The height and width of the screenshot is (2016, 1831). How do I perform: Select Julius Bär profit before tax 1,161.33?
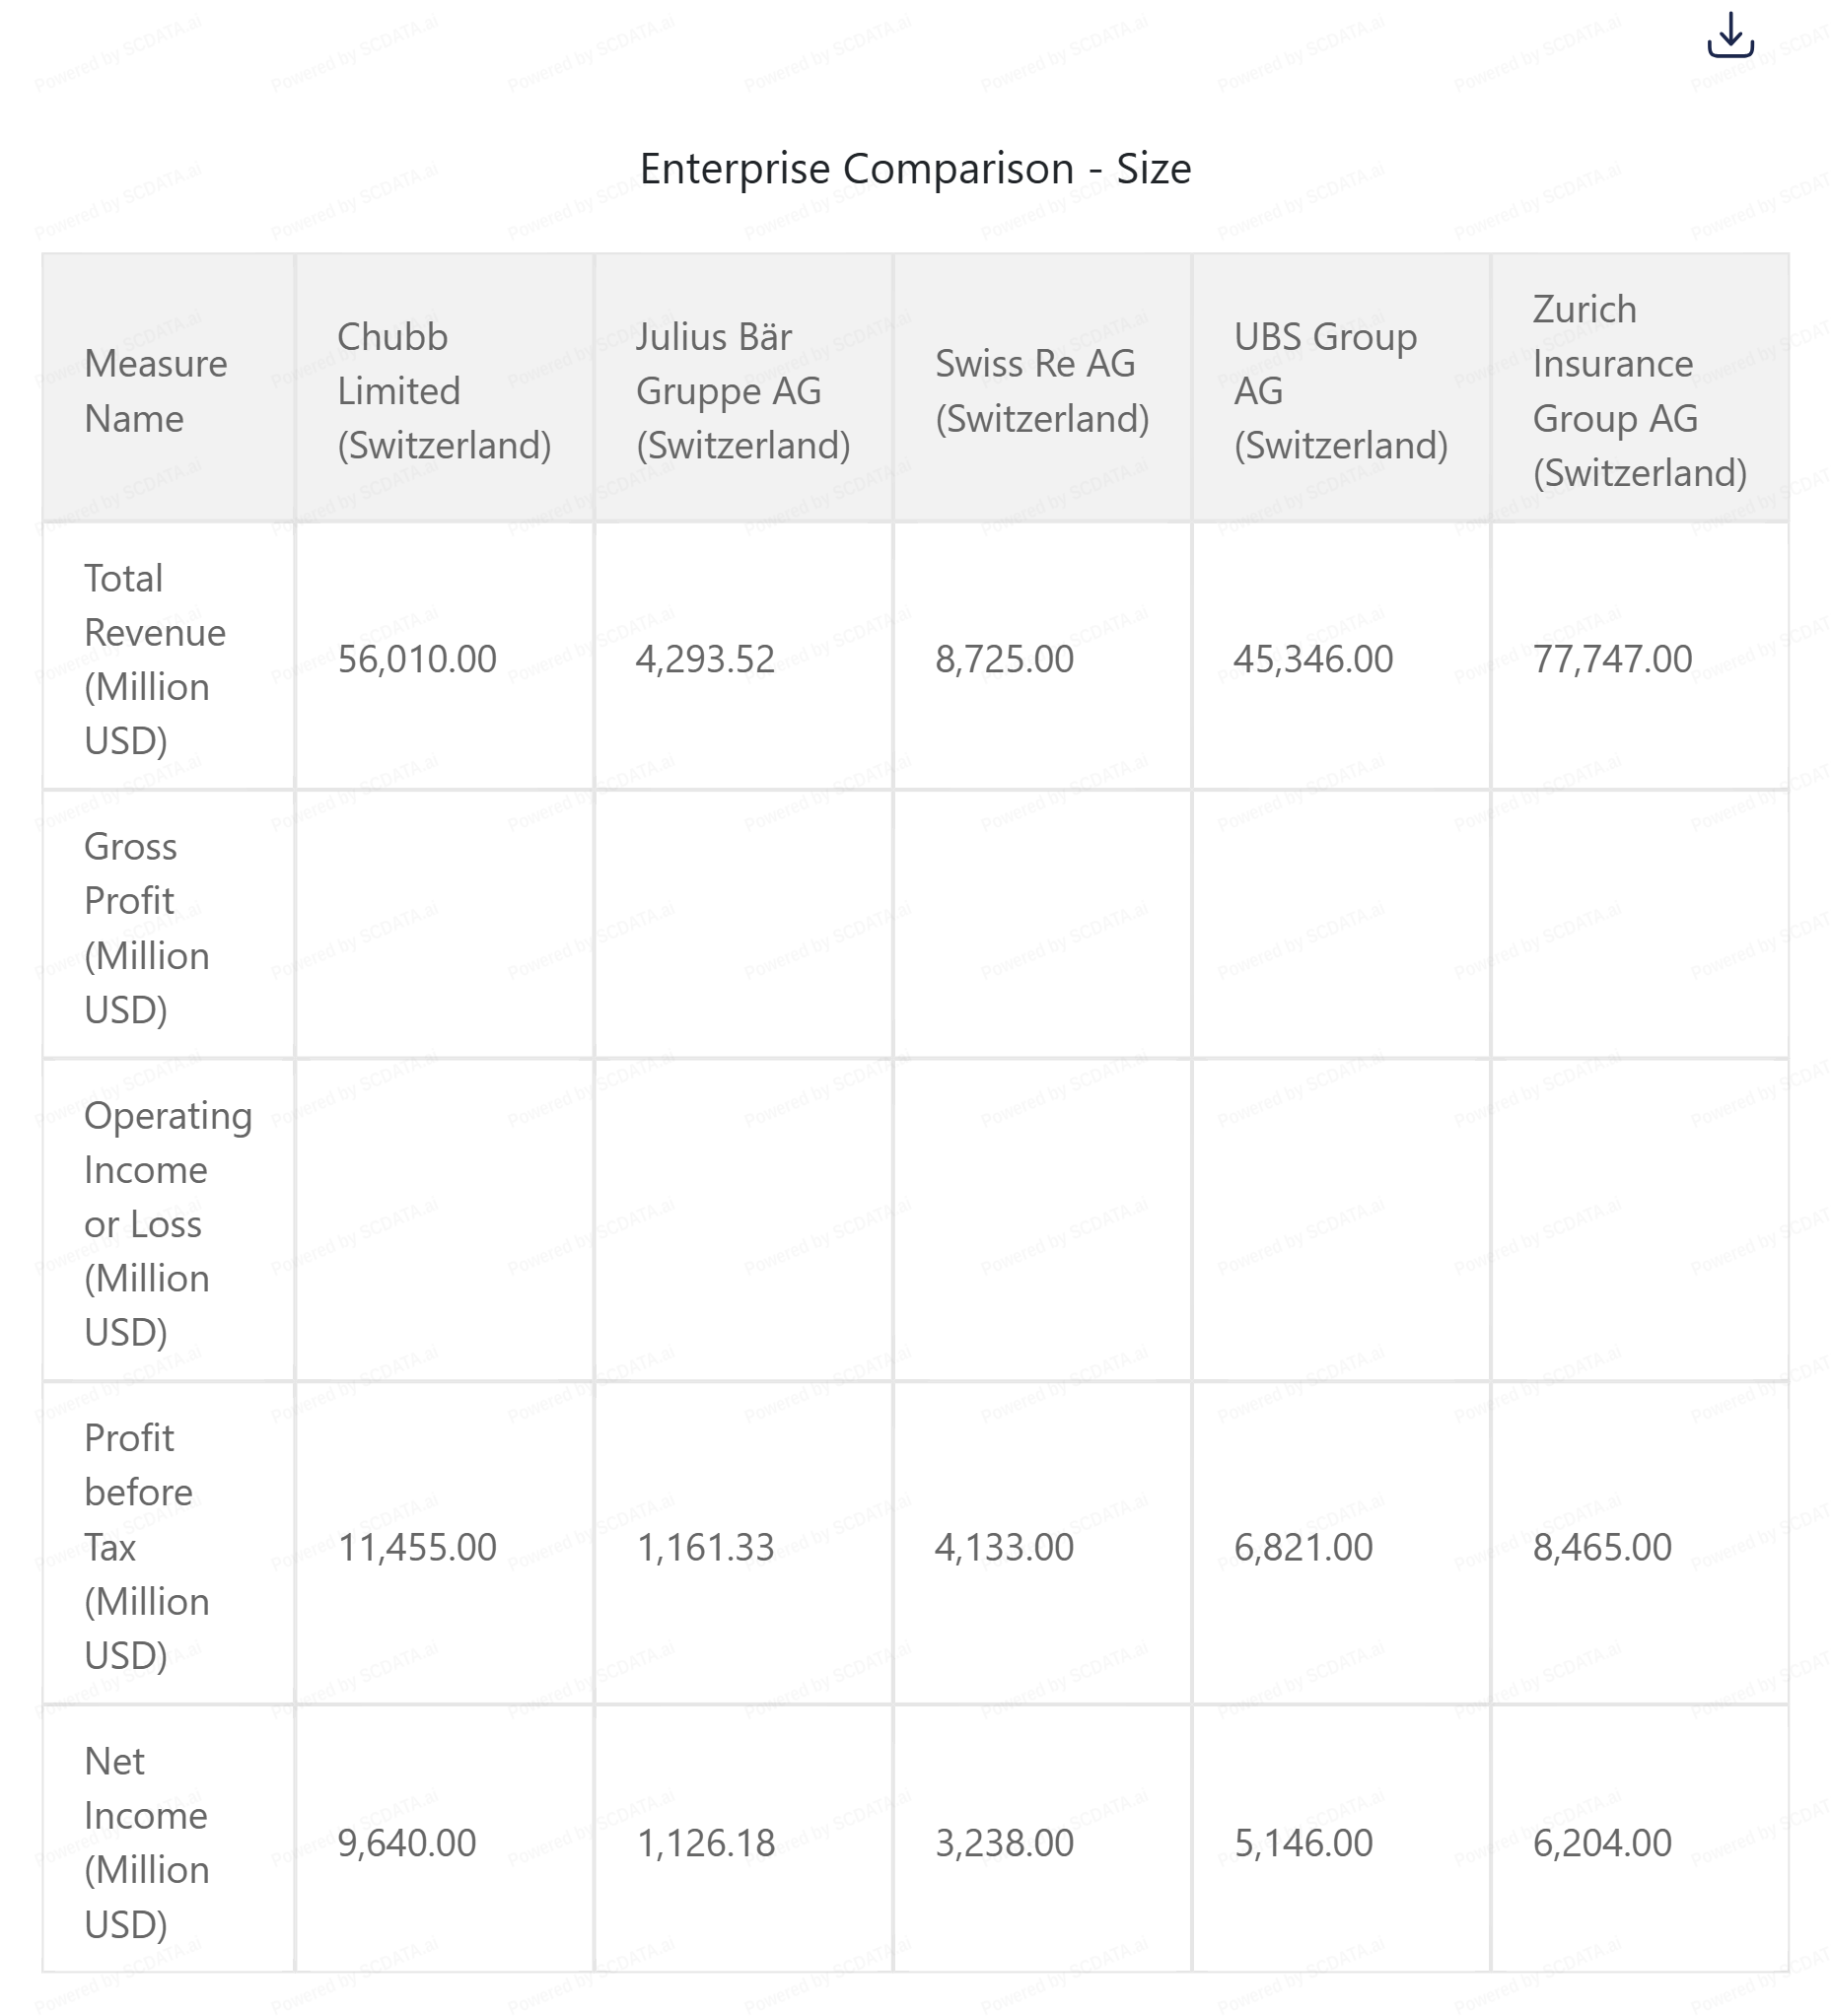point(705,1547)
